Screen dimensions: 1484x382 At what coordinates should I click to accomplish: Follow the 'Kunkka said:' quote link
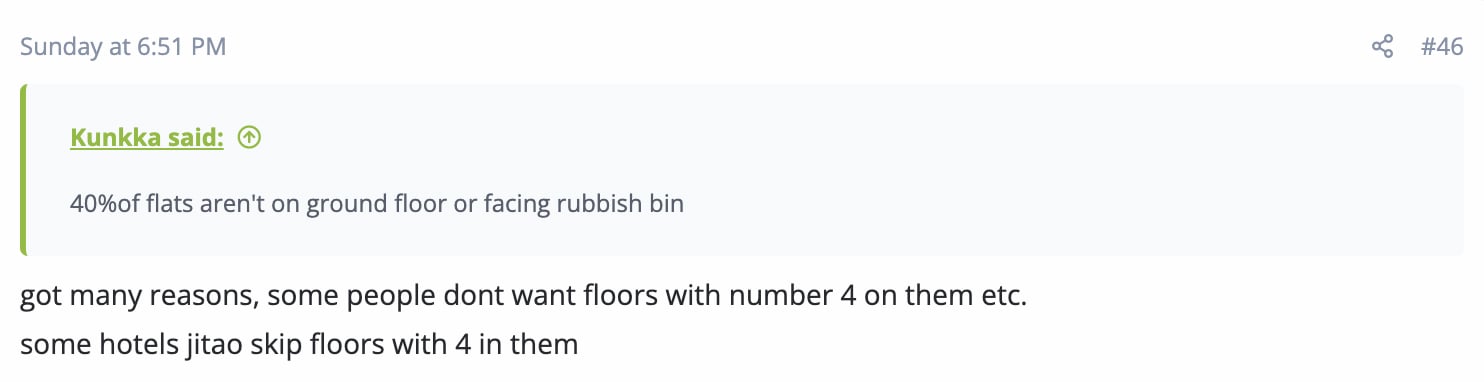tap(147, 138)
